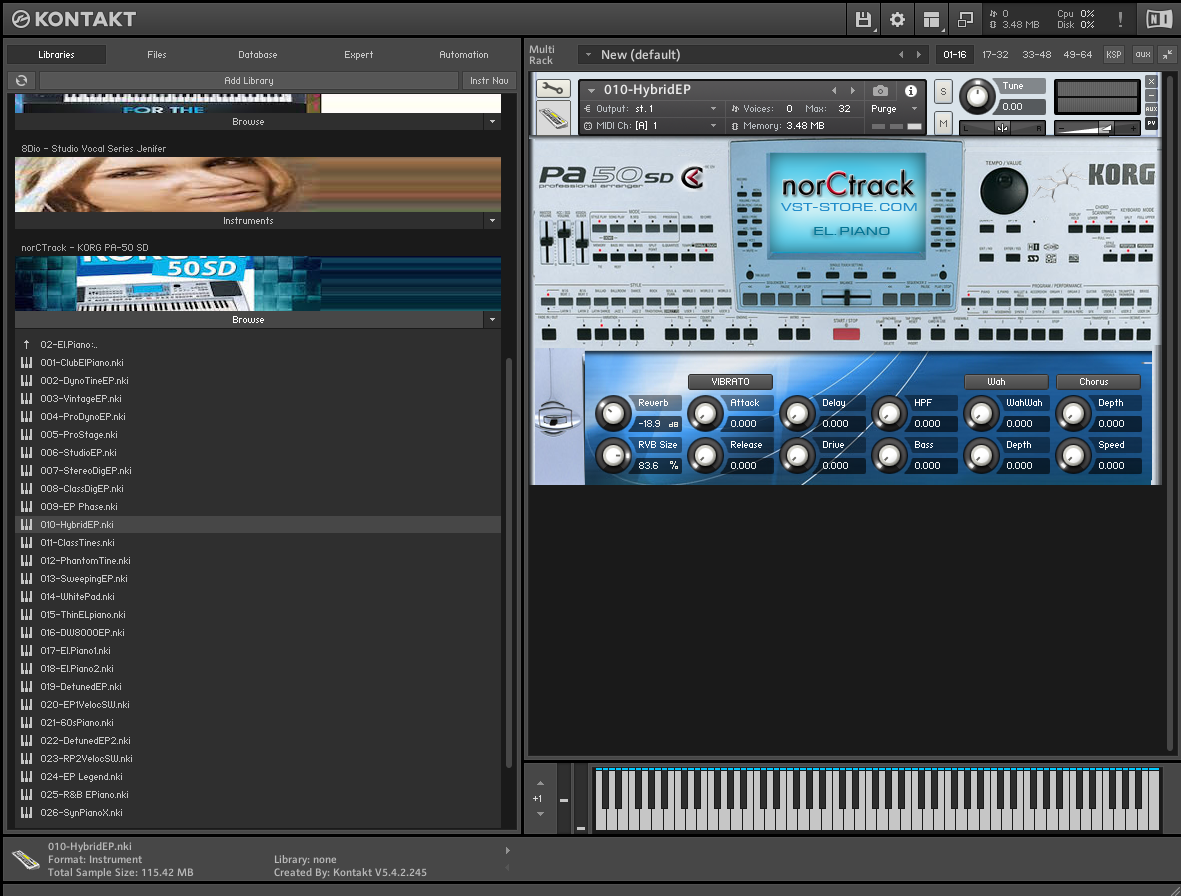Screen dimensions: 1181x896
Task: Select rack page 49-64
Action: 1077,54
